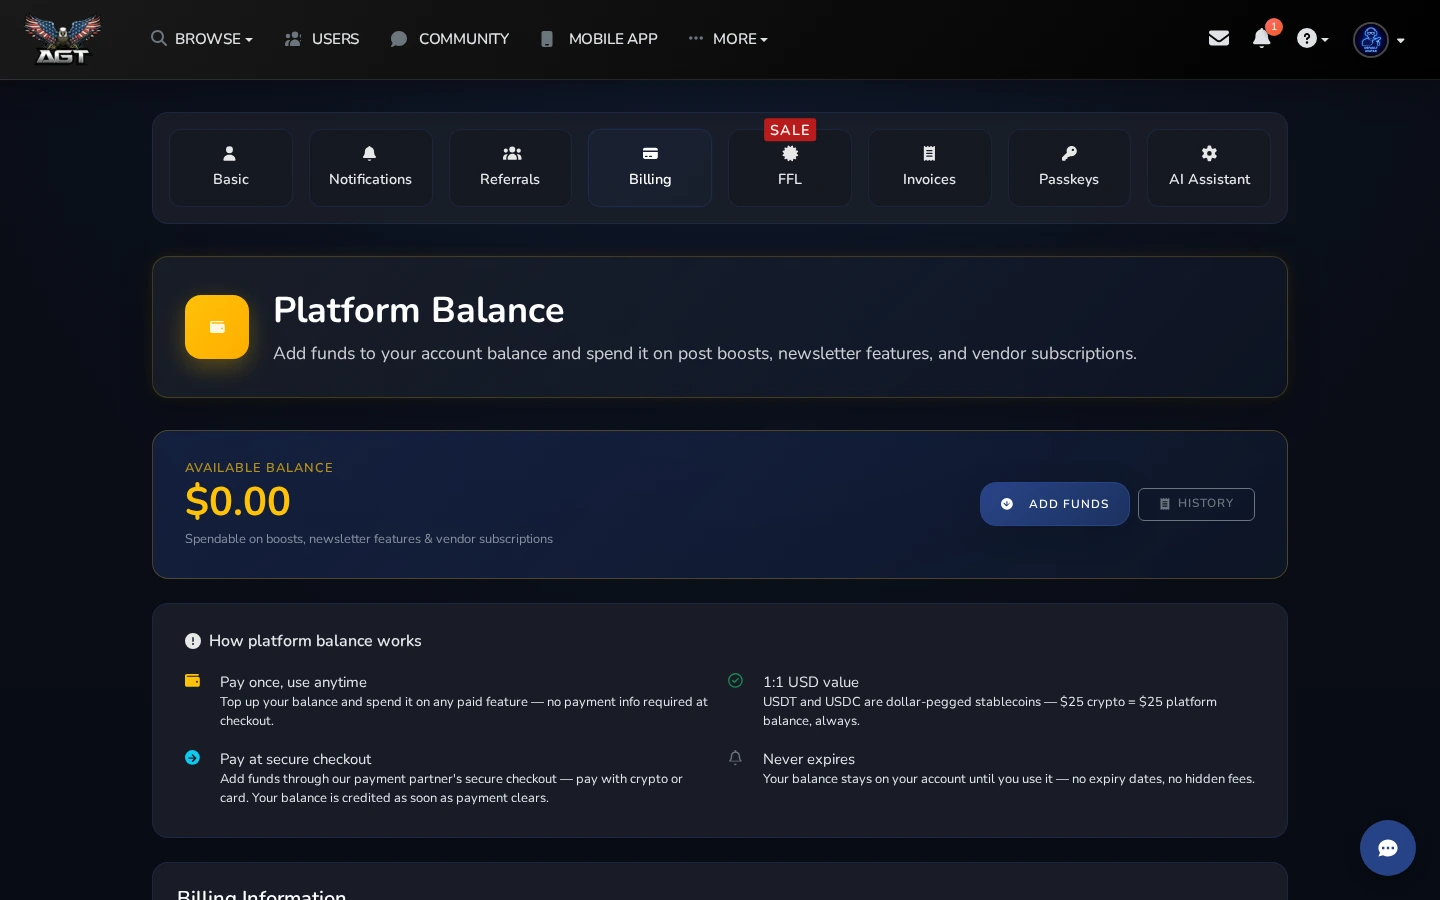Click the AGT eagle logo
The width and height of the screenshot is (1440, 900).
pyautogui.click(x=62, y=39)
